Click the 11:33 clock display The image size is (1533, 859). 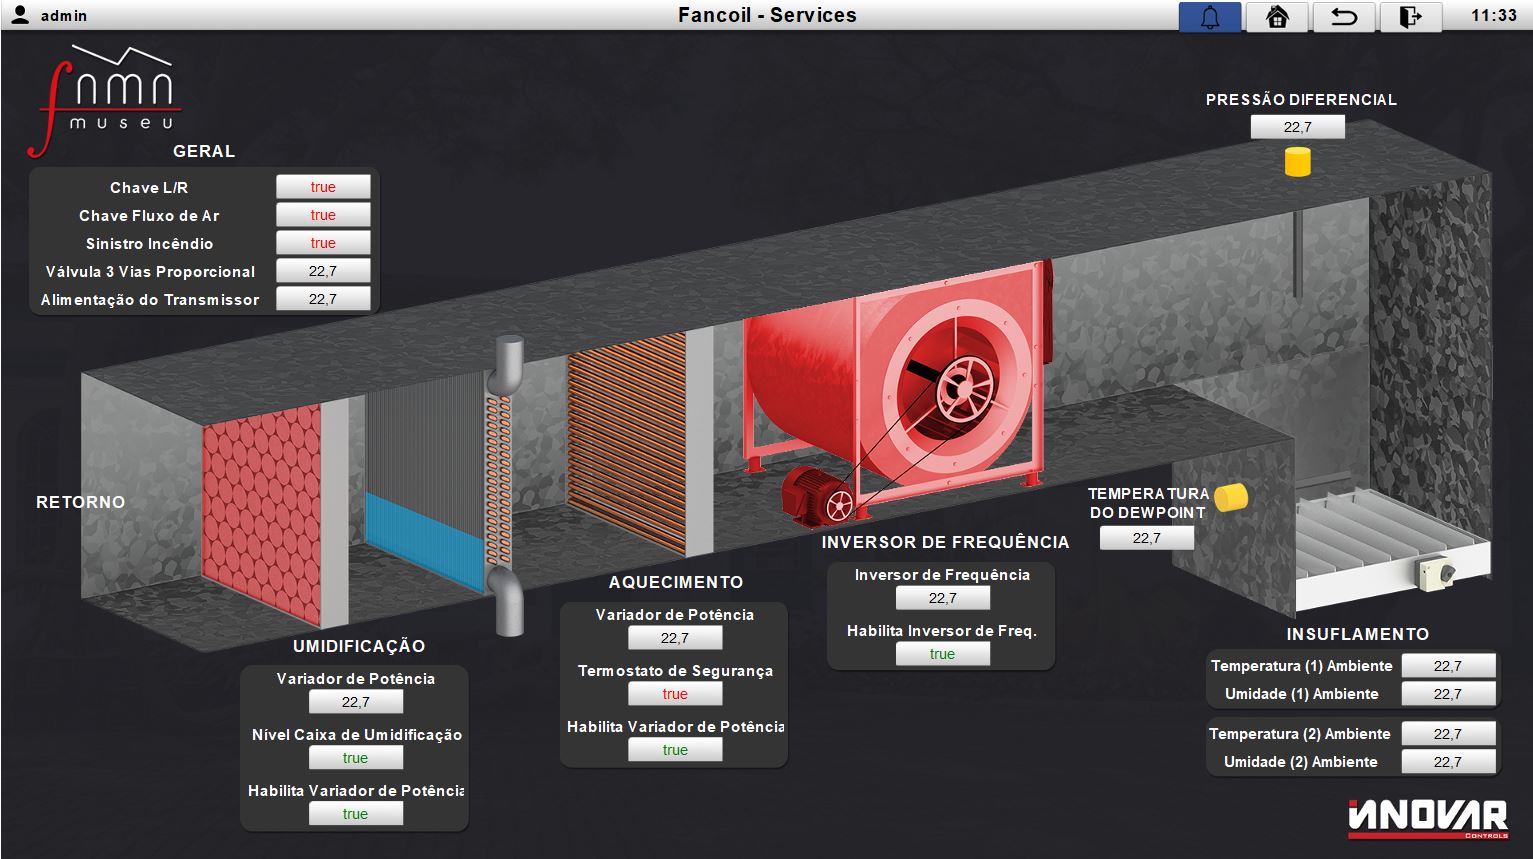1494,15
